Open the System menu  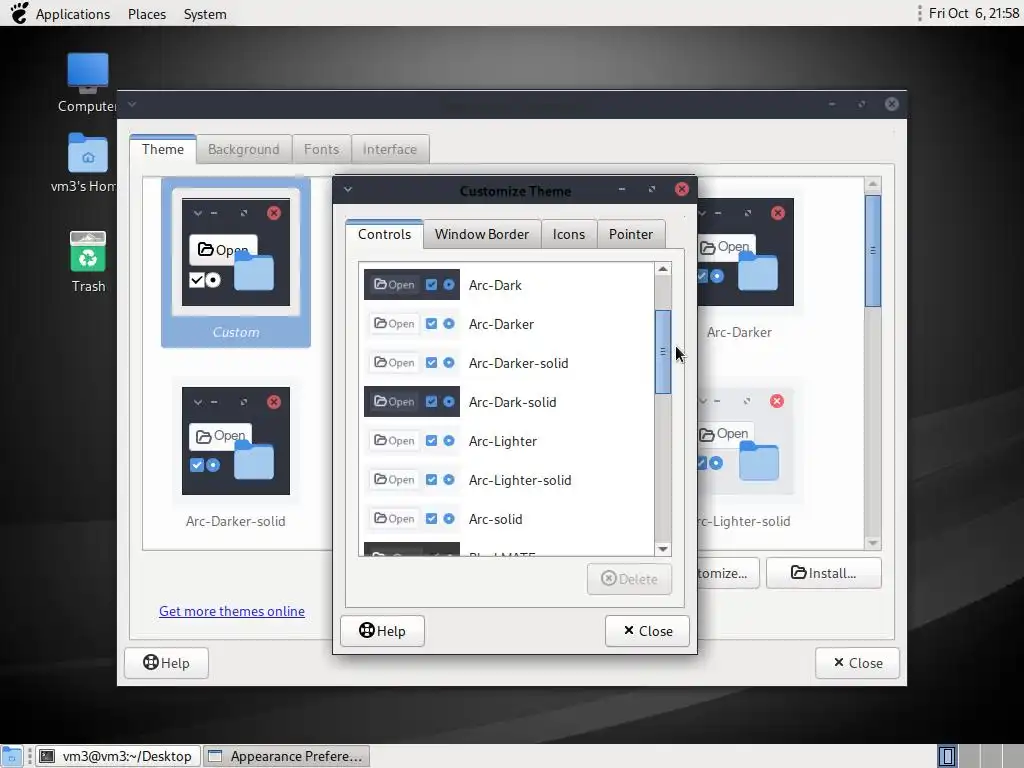[205, 14]
